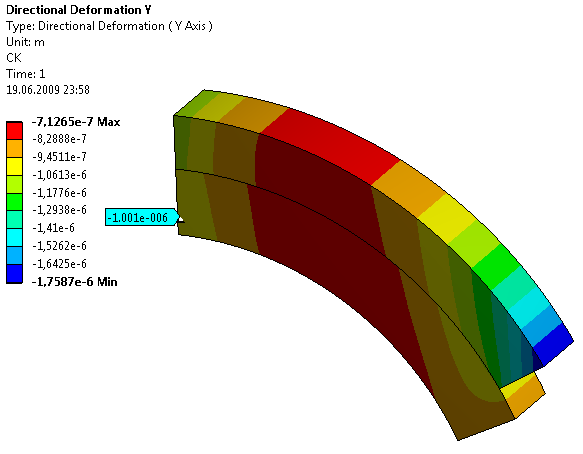
Task: Click the red contour region on model's top face
Action: 331,145
